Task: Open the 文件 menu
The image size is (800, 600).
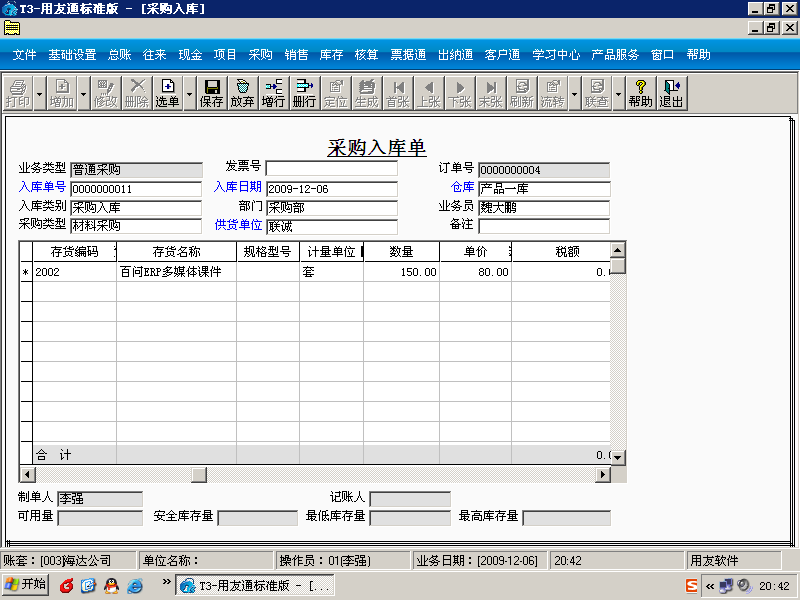Action: click(24, 55)
